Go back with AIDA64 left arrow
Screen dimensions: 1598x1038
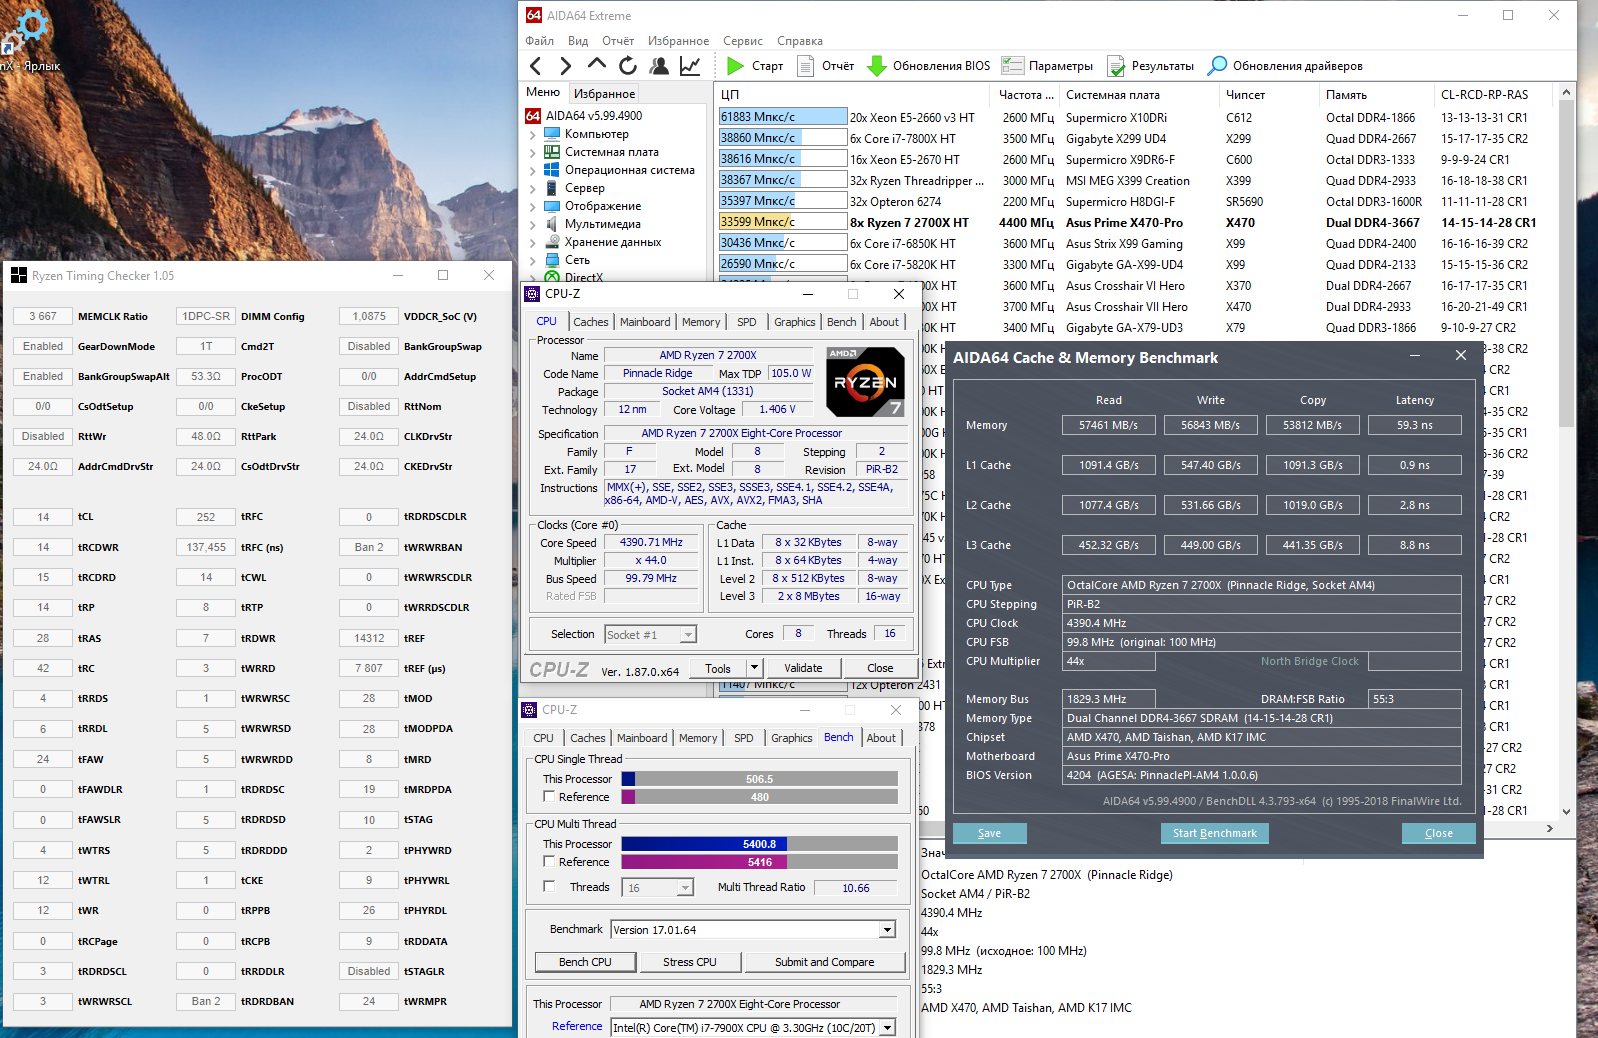click(x=536, y=66)
